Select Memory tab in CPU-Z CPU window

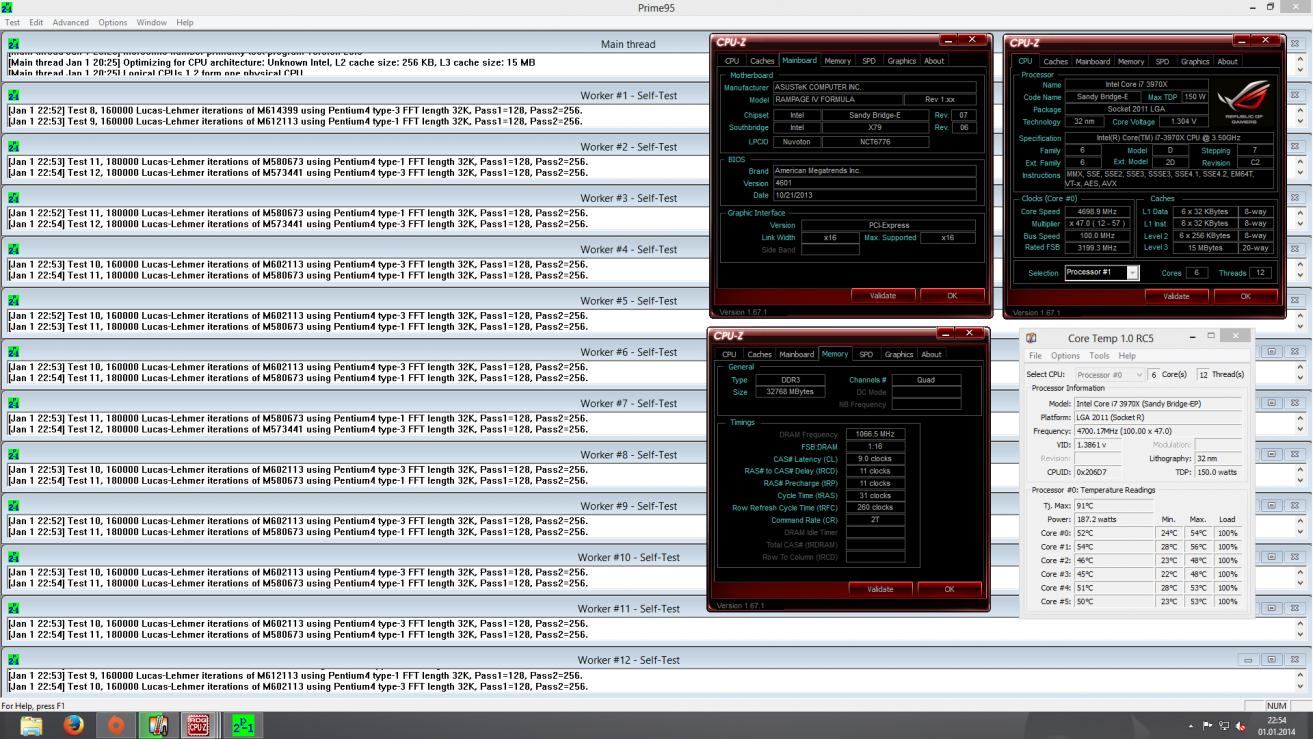1131,61
